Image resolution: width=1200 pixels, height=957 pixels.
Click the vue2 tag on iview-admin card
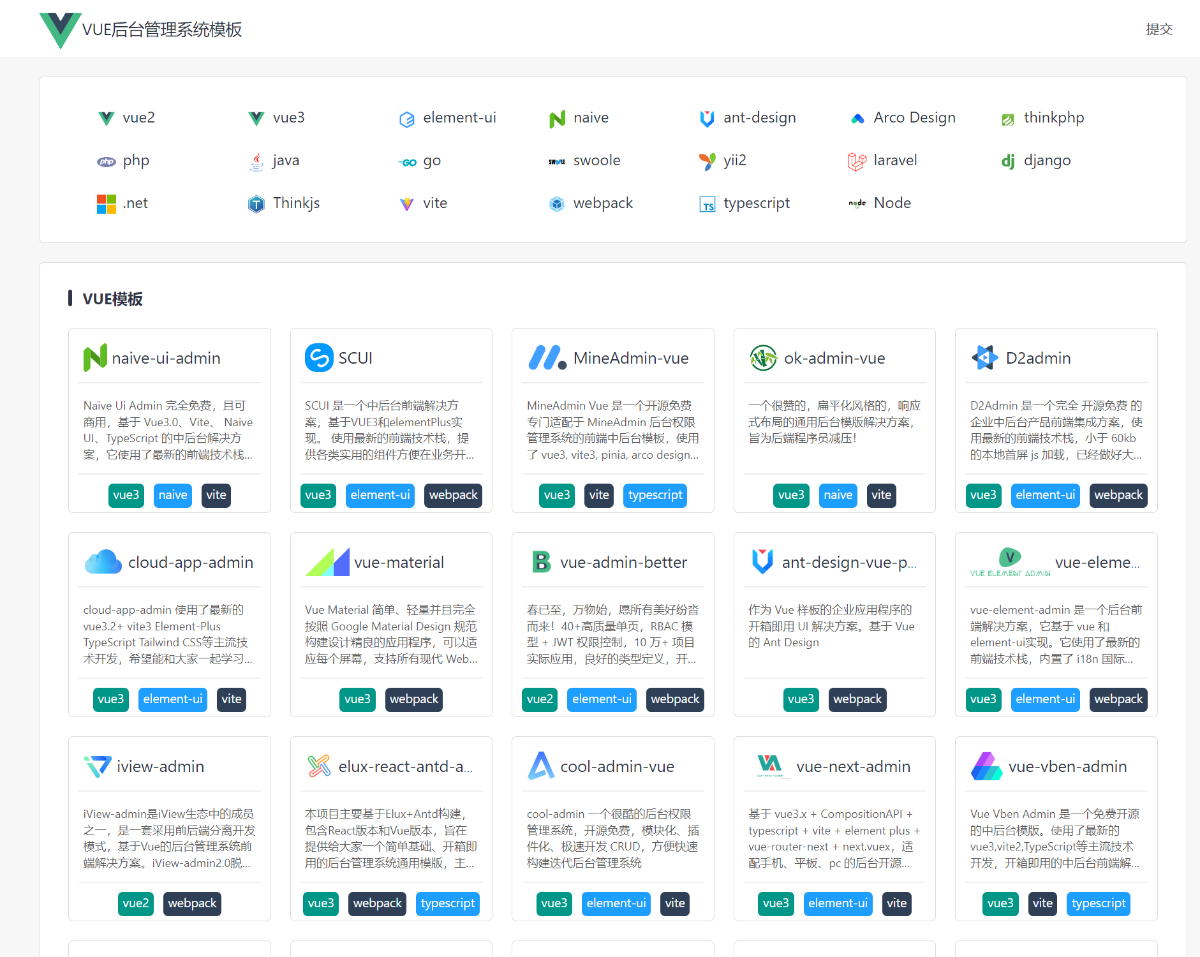[136, 903]
